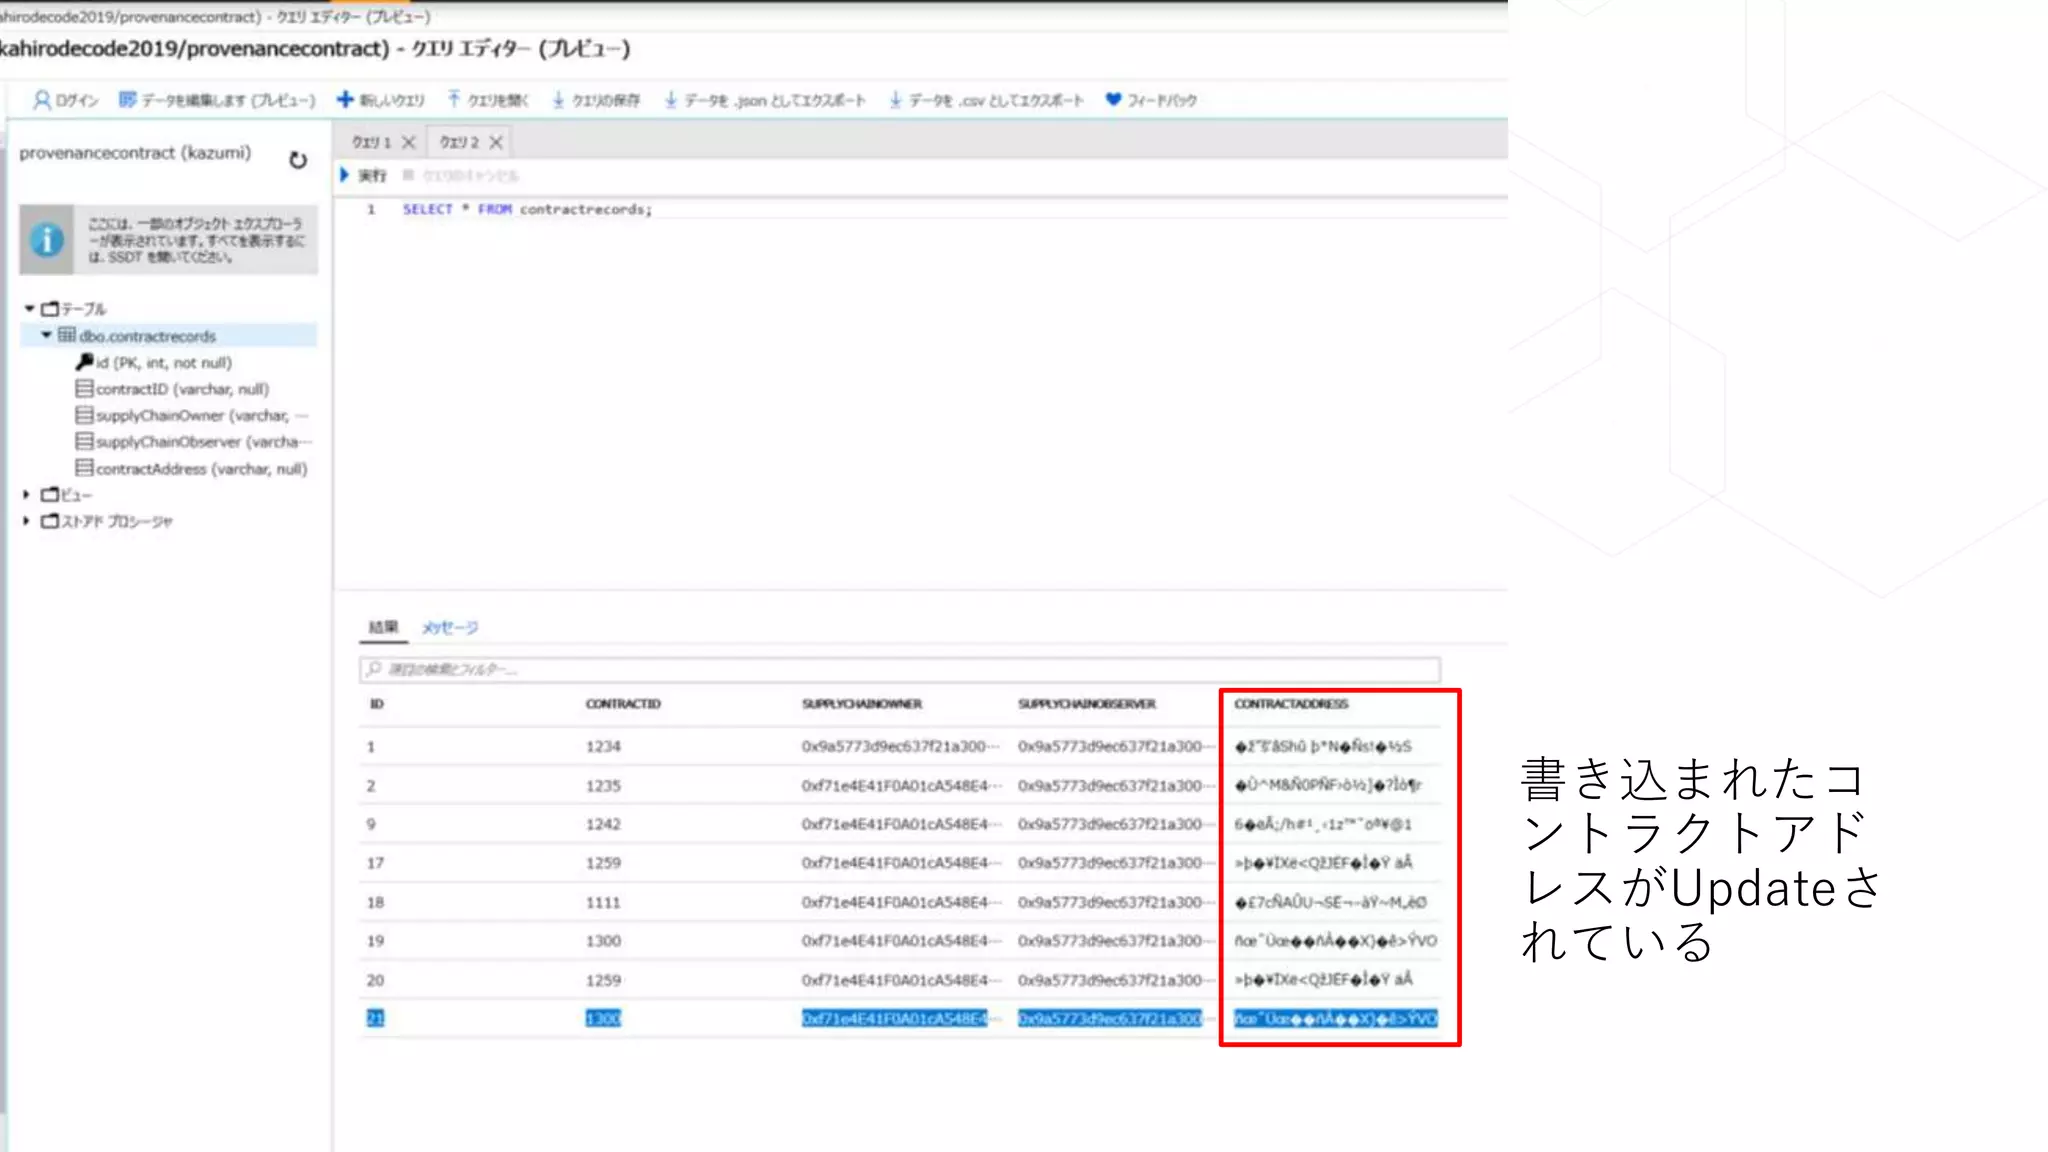Open the Messages (メッセージ) results tab
2048x1152 pixels.
pyautogui.click(x=450, y=627)
